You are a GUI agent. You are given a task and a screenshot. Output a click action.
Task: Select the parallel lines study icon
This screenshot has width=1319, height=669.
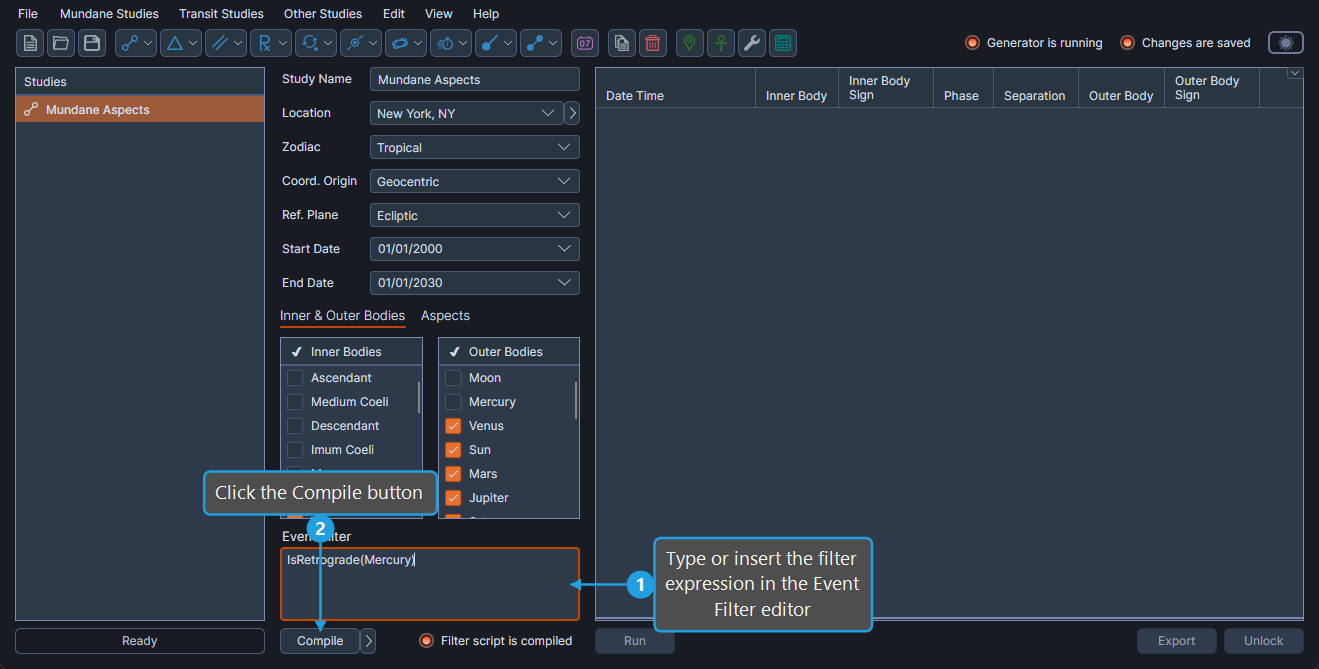pos(219,43)
